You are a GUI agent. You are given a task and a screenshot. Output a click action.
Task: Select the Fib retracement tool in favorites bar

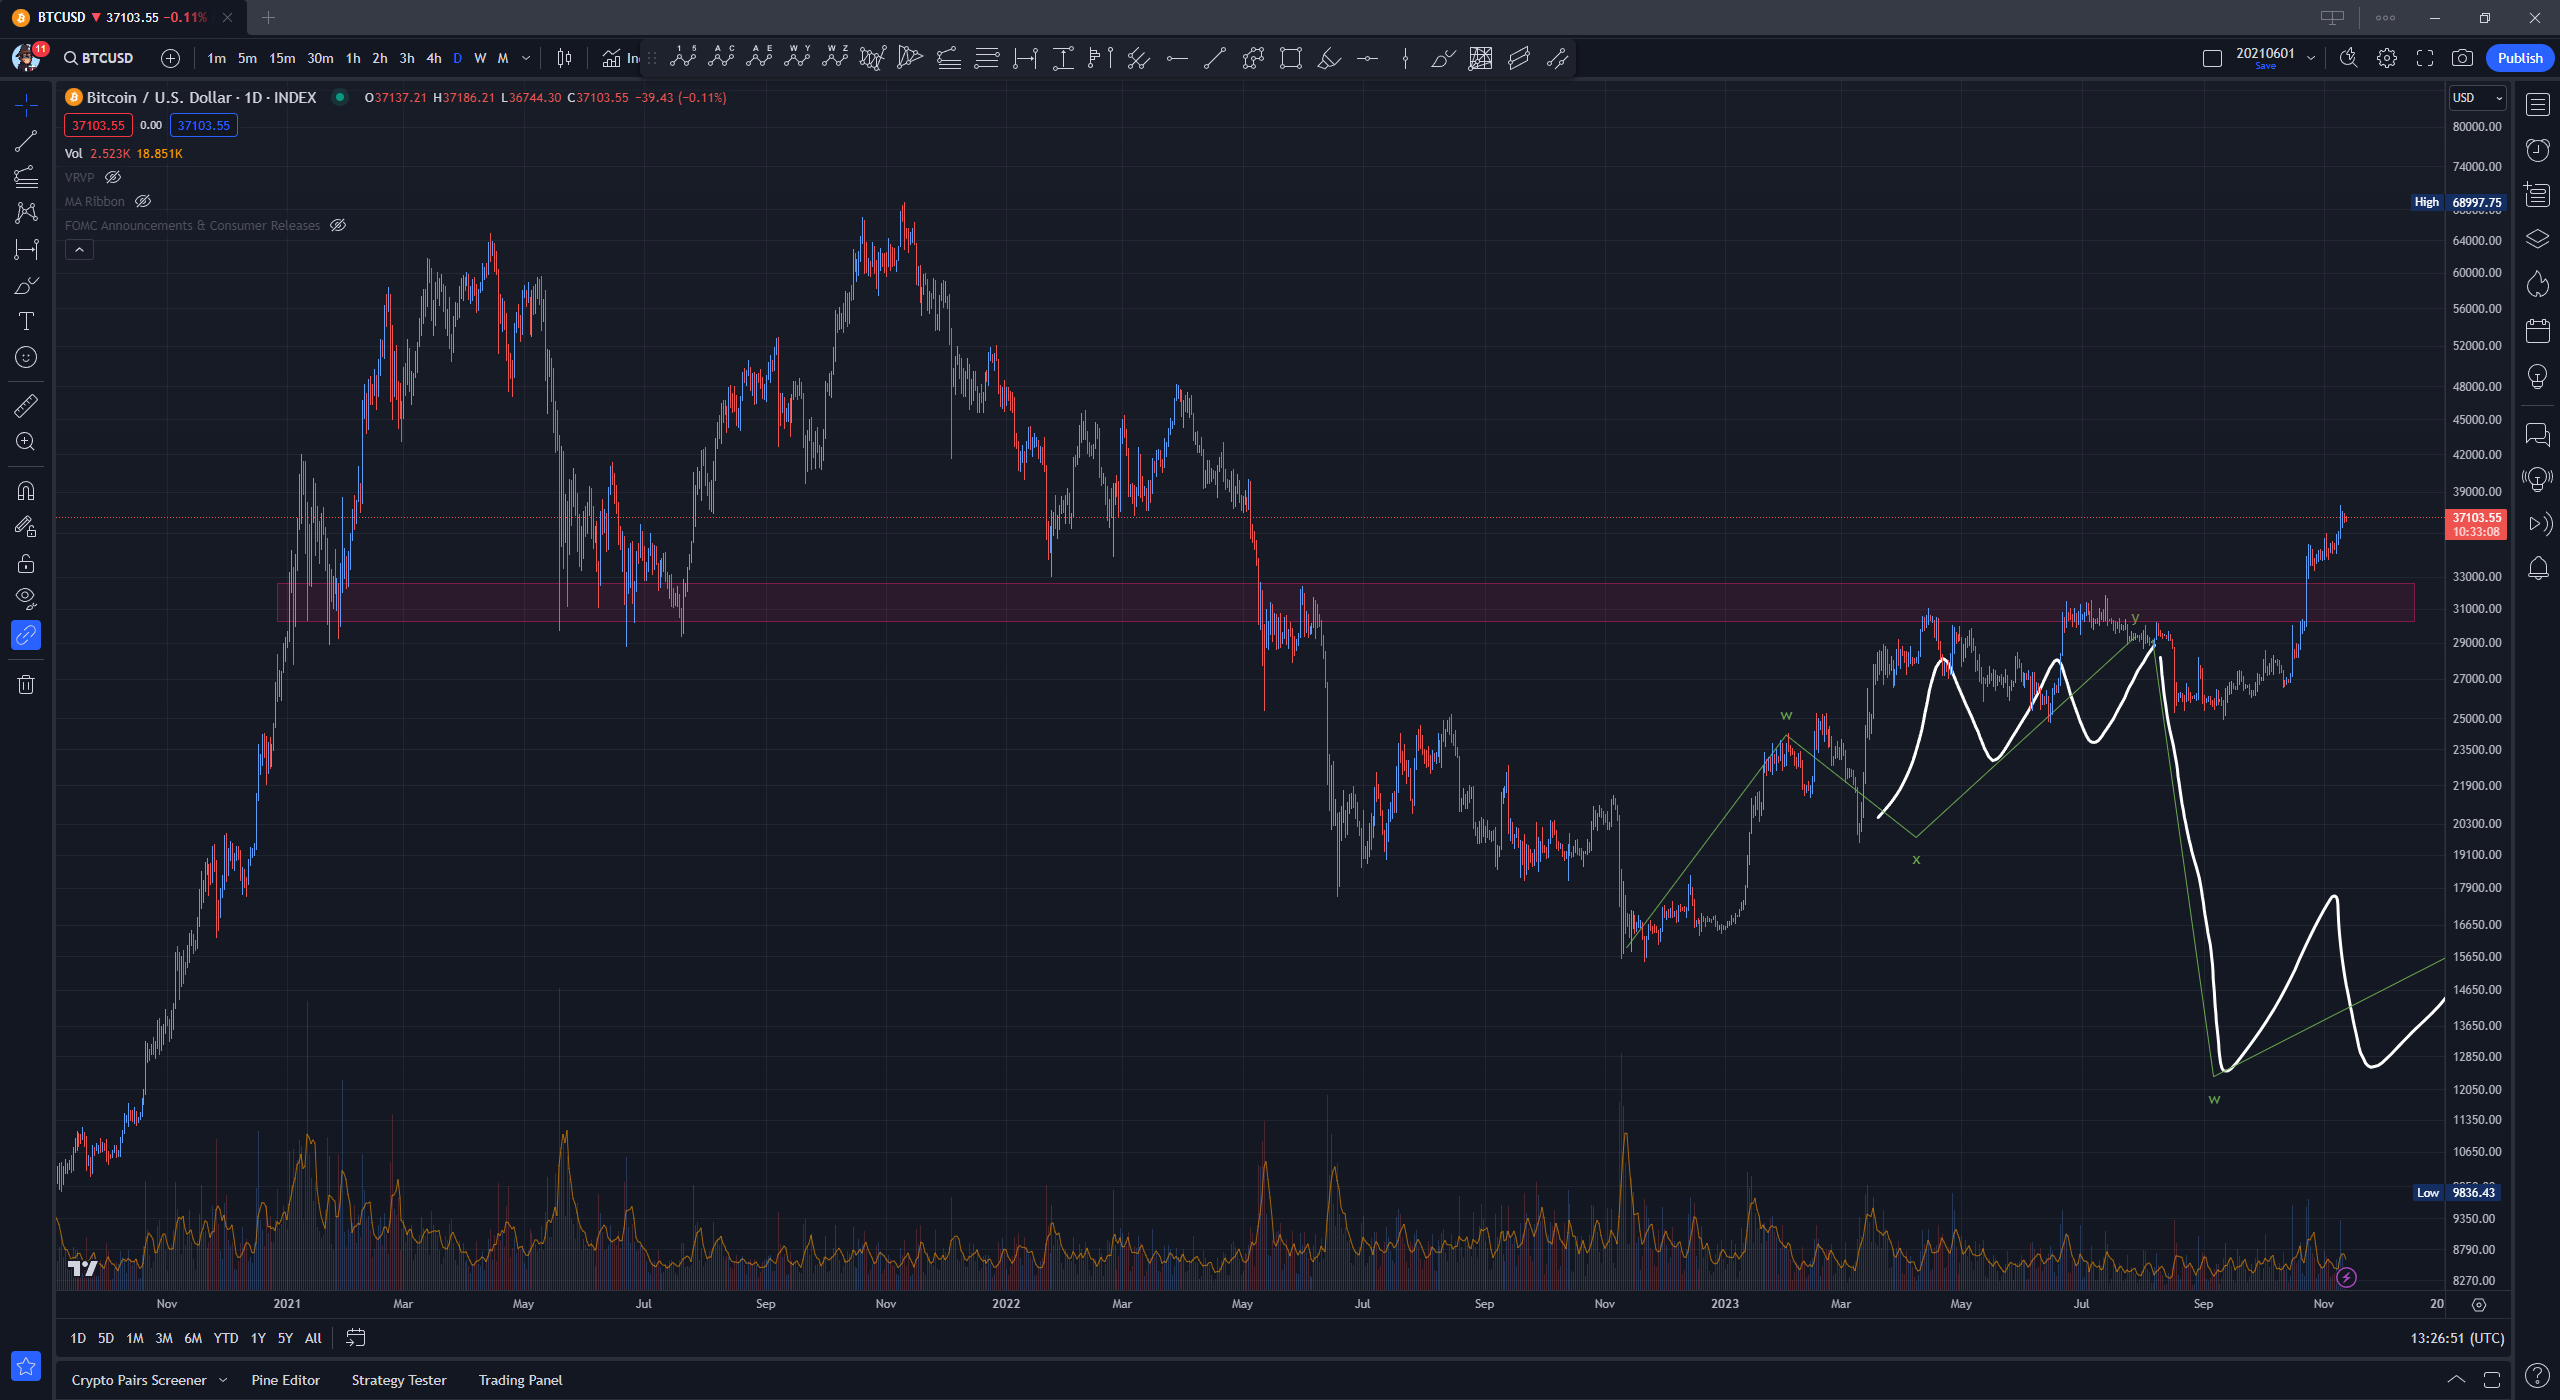(987, 58)
